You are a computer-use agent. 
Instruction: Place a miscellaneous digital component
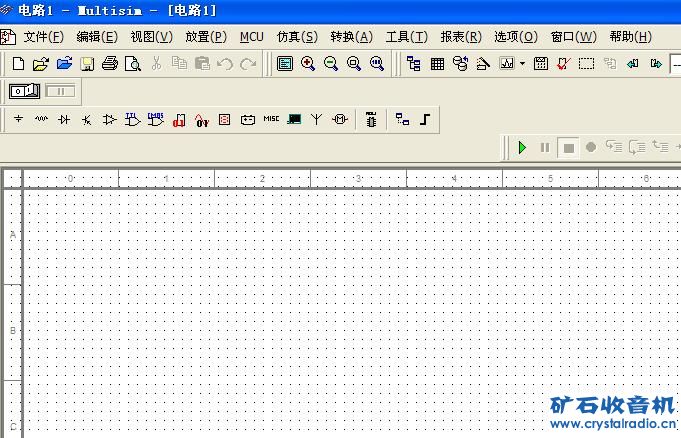179,119
